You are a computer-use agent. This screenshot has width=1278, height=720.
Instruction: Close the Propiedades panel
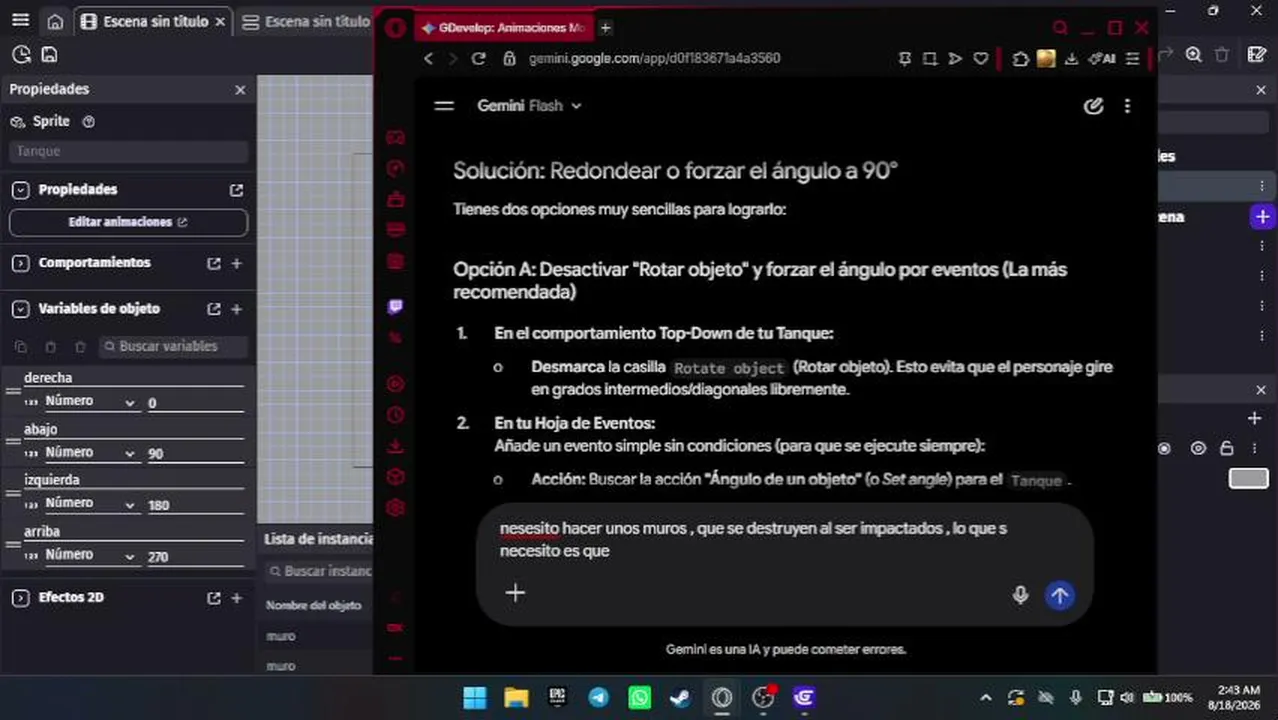click(240, 90)
